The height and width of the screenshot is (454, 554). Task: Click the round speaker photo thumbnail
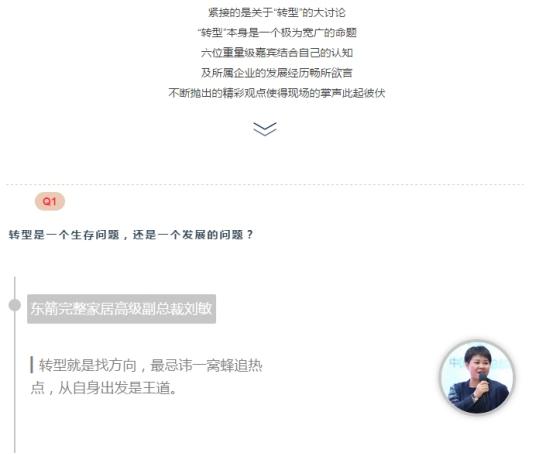click(x=477, y=377)
